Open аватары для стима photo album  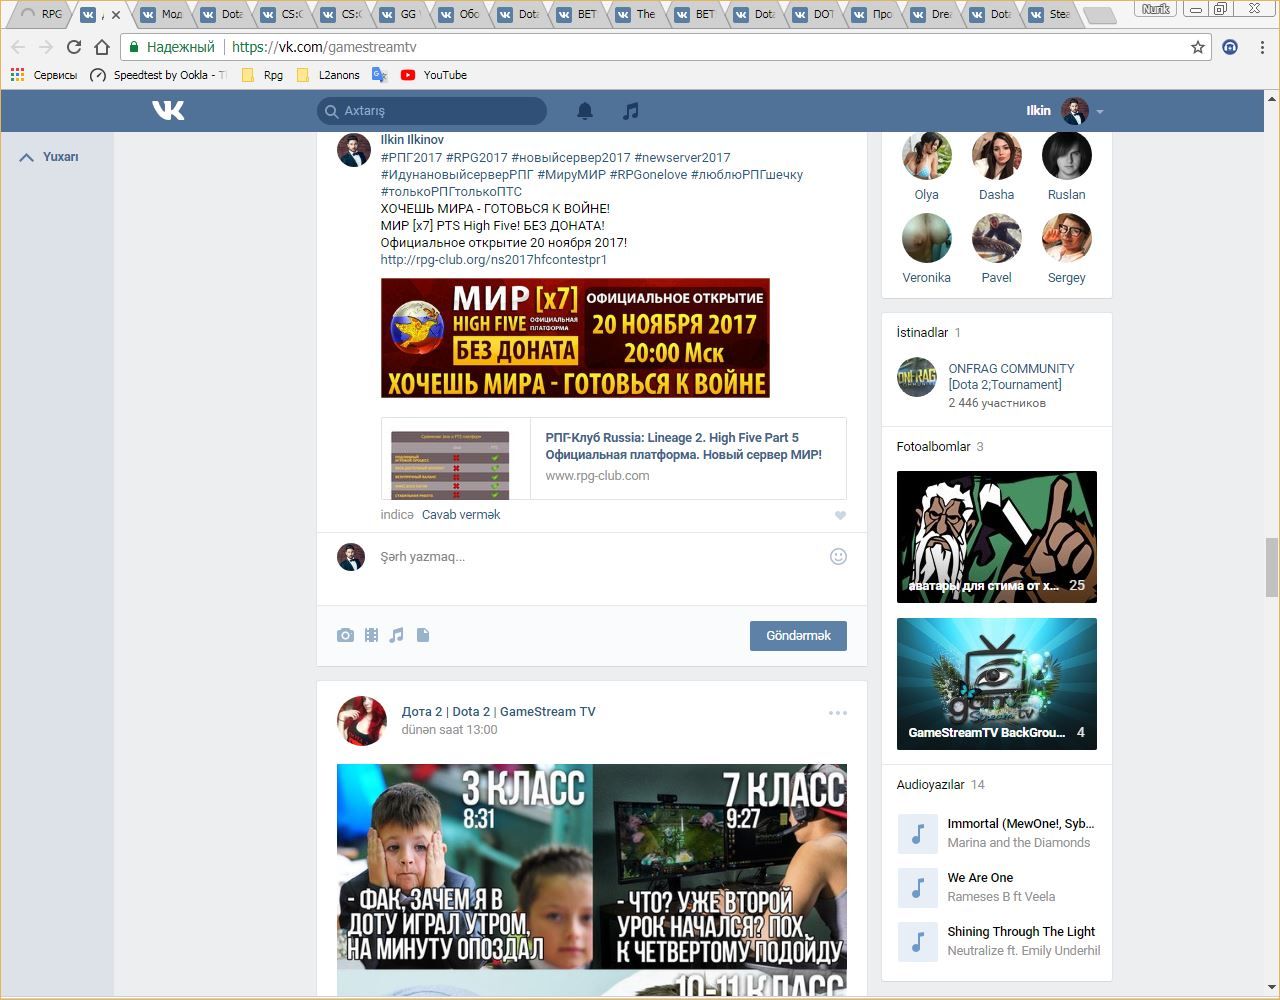(997, 537)
